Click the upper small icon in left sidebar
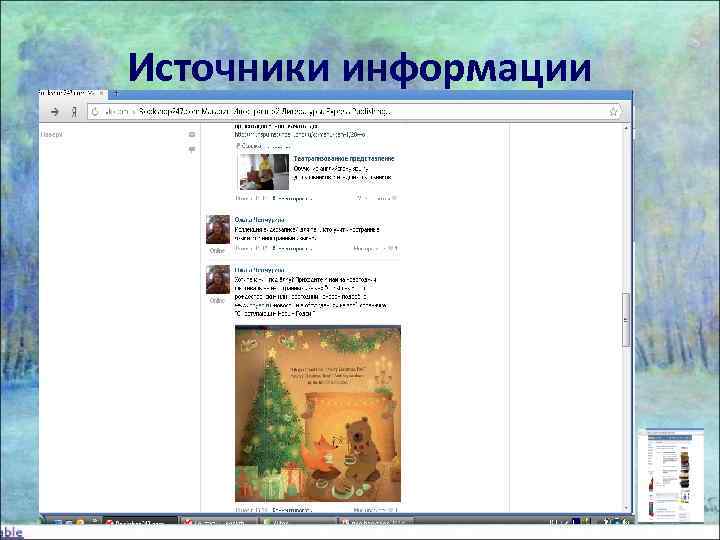 click(192, 135)
